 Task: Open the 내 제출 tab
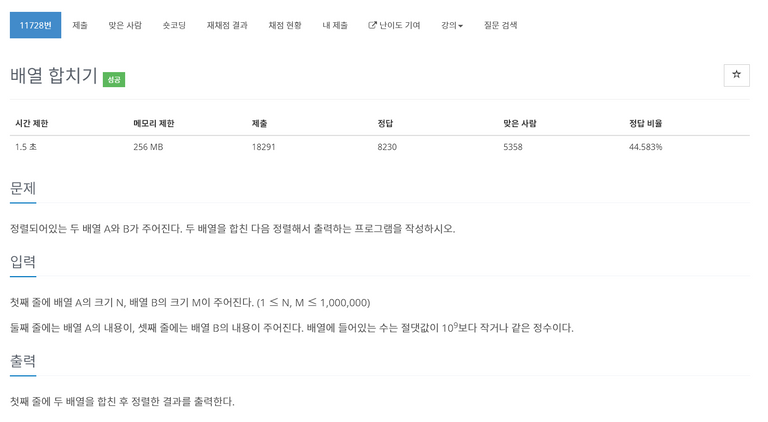[x=335, y=25]
